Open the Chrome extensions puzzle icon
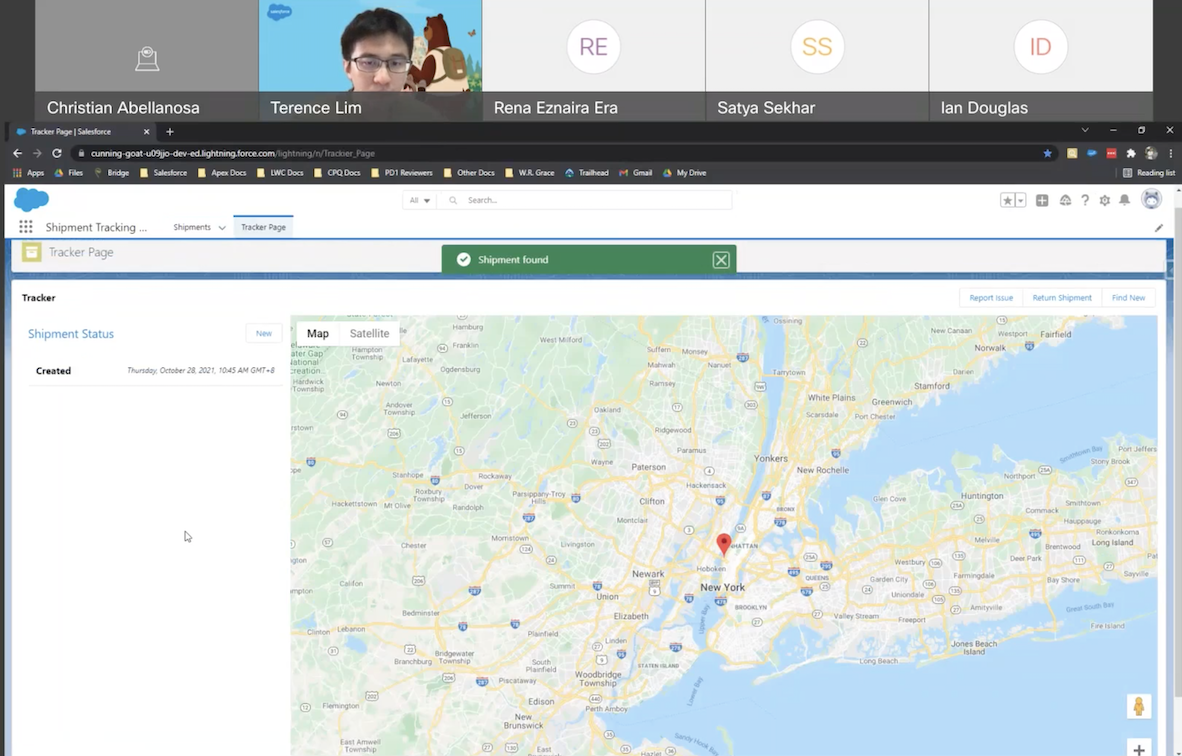Image resolution: width=1182 pixels, height=756 pixels. point(1131,153)
